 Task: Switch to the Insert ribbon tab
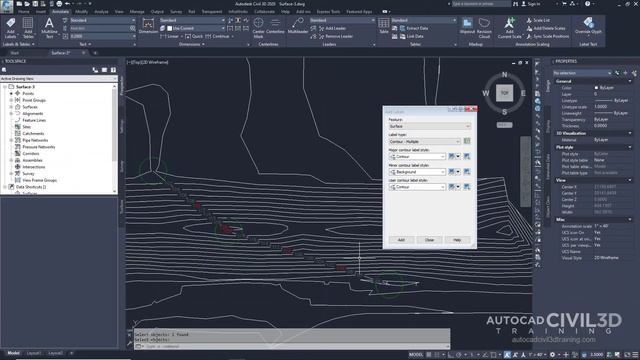tap(41, 12)
